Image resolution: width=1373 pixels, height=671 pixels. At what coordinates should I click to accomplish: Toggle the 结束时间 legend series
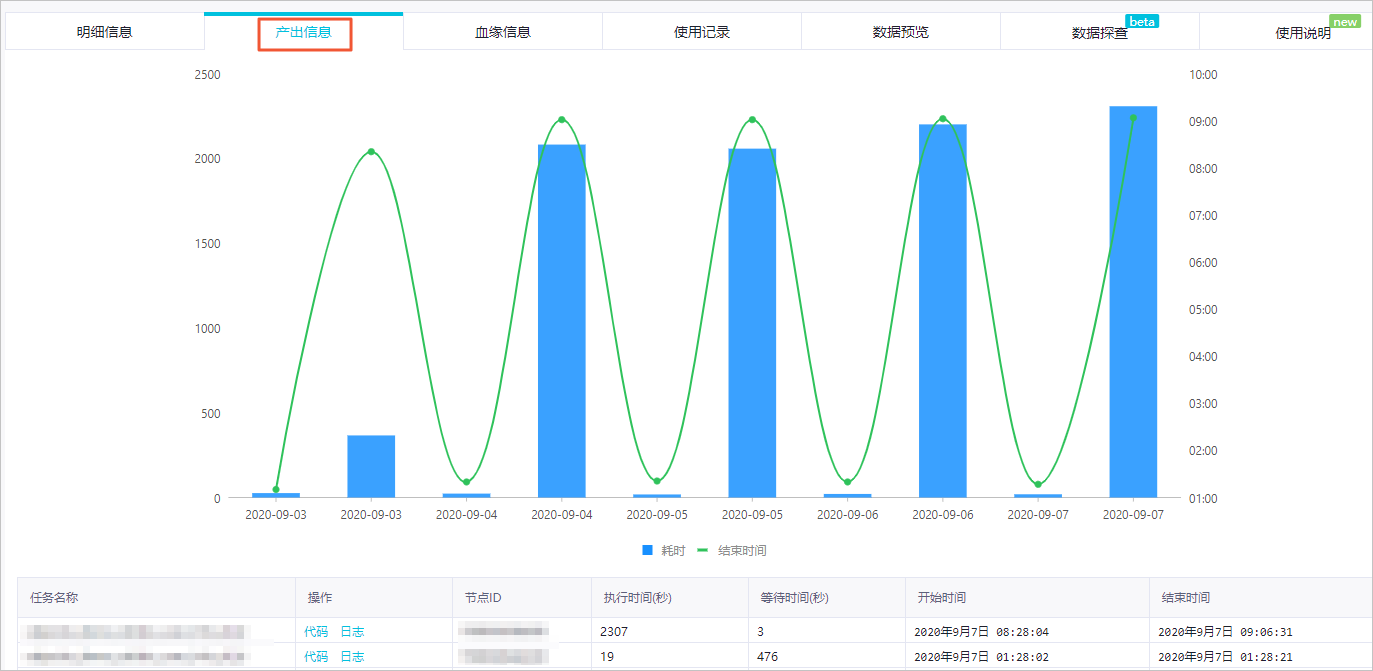(x=732, y=551)
